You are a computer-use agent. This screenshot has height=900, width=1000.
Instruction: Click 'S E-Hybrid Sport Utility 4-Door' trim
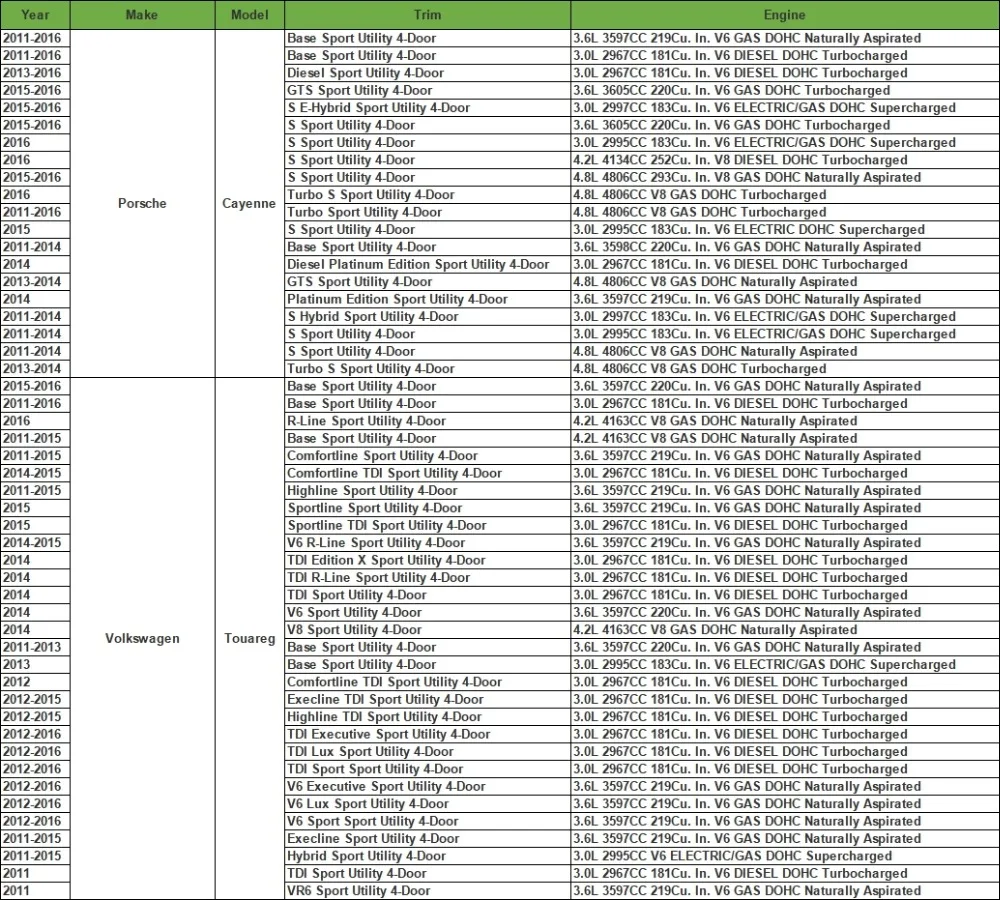click(427, 108)
